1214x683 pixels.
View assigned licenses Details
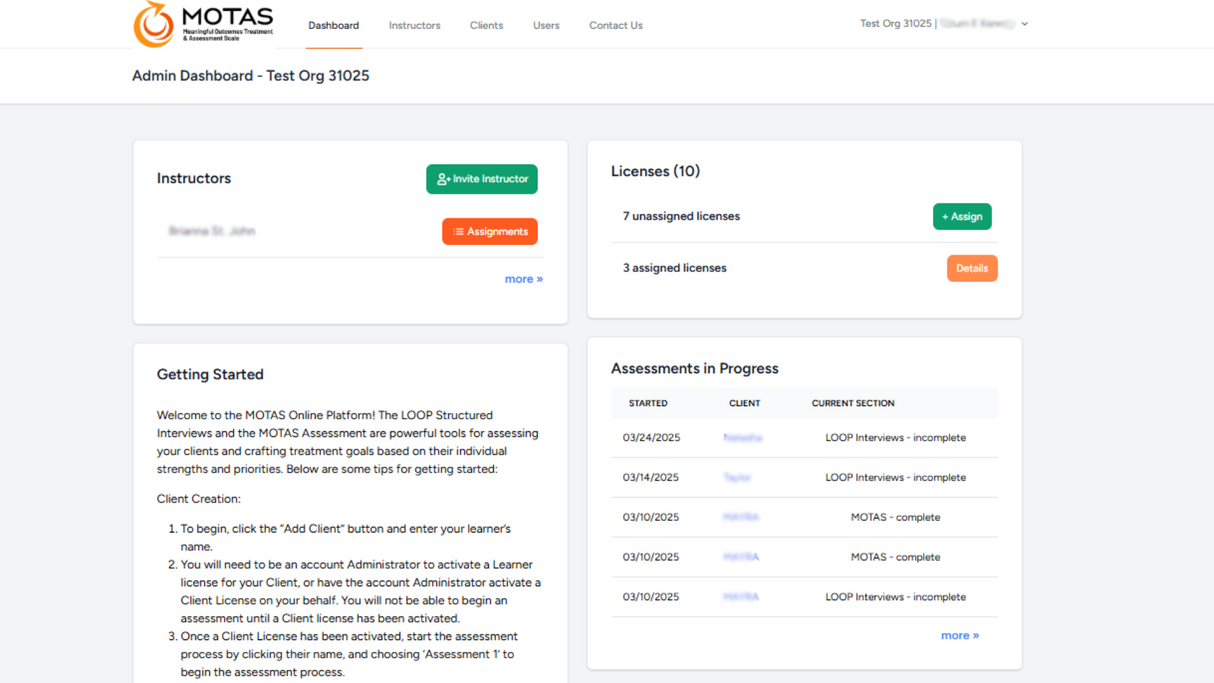coord(971,268)
